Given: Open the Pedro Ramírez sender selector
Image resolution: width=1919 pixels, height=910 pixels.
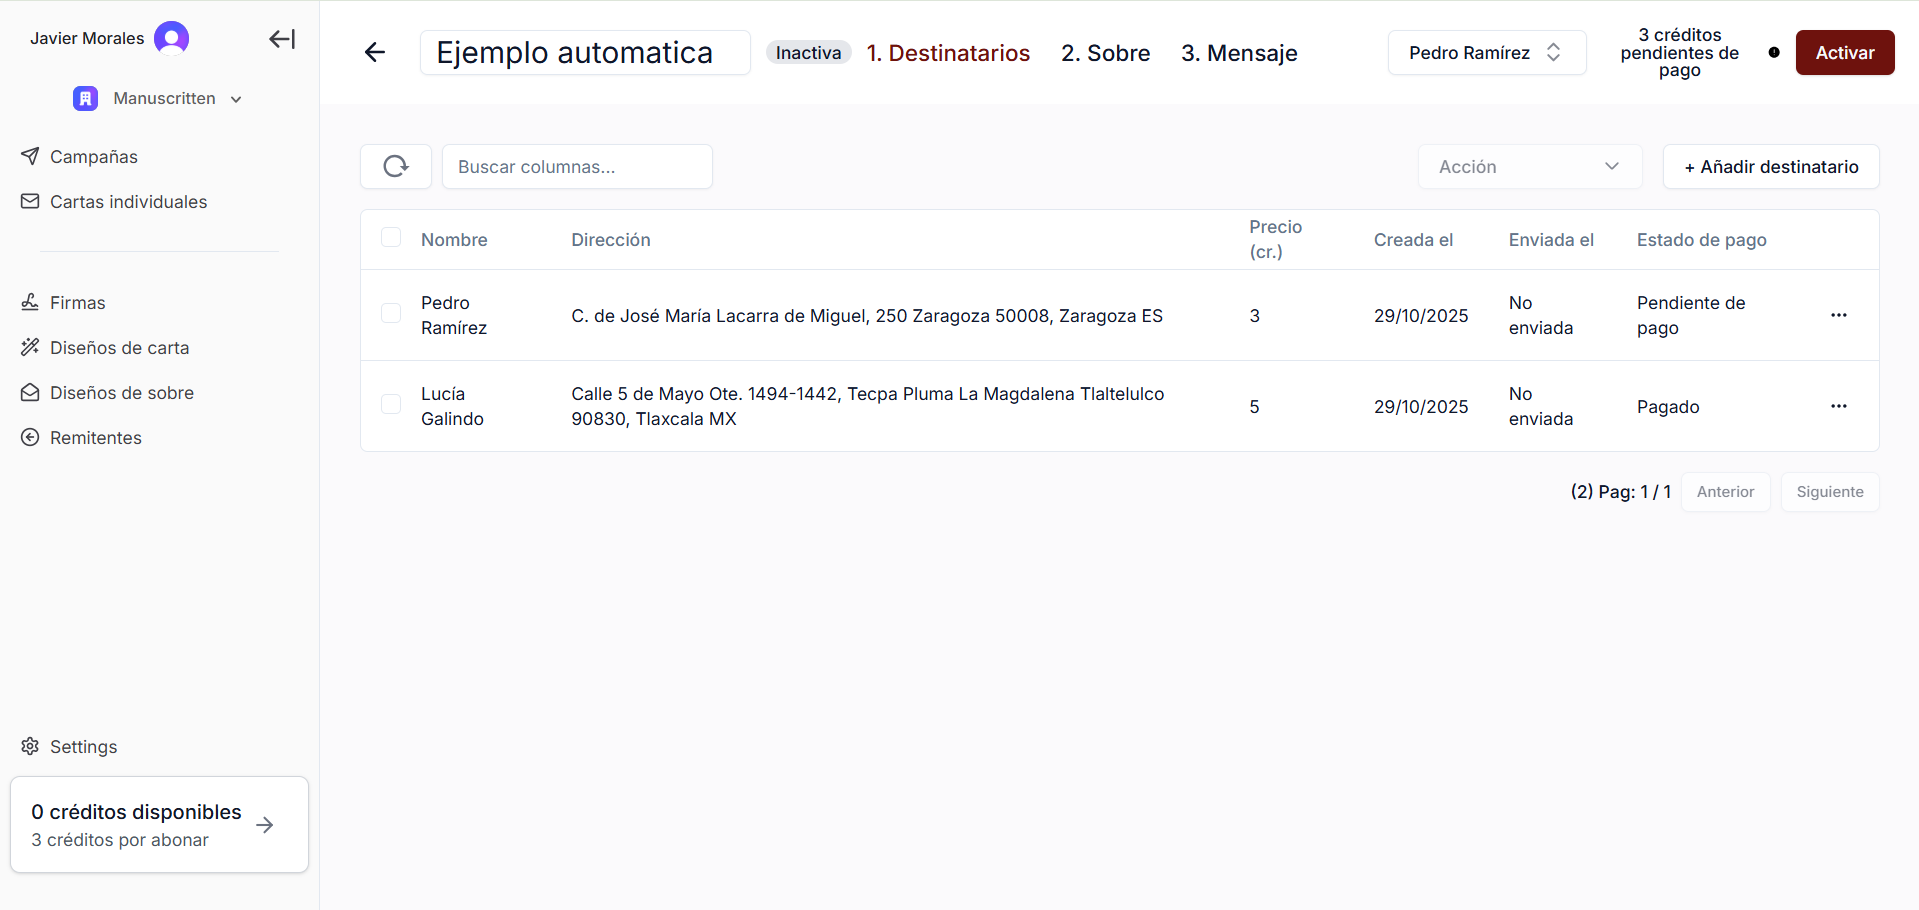Looking at the screenshot, I should click(x=1487, y=52).
